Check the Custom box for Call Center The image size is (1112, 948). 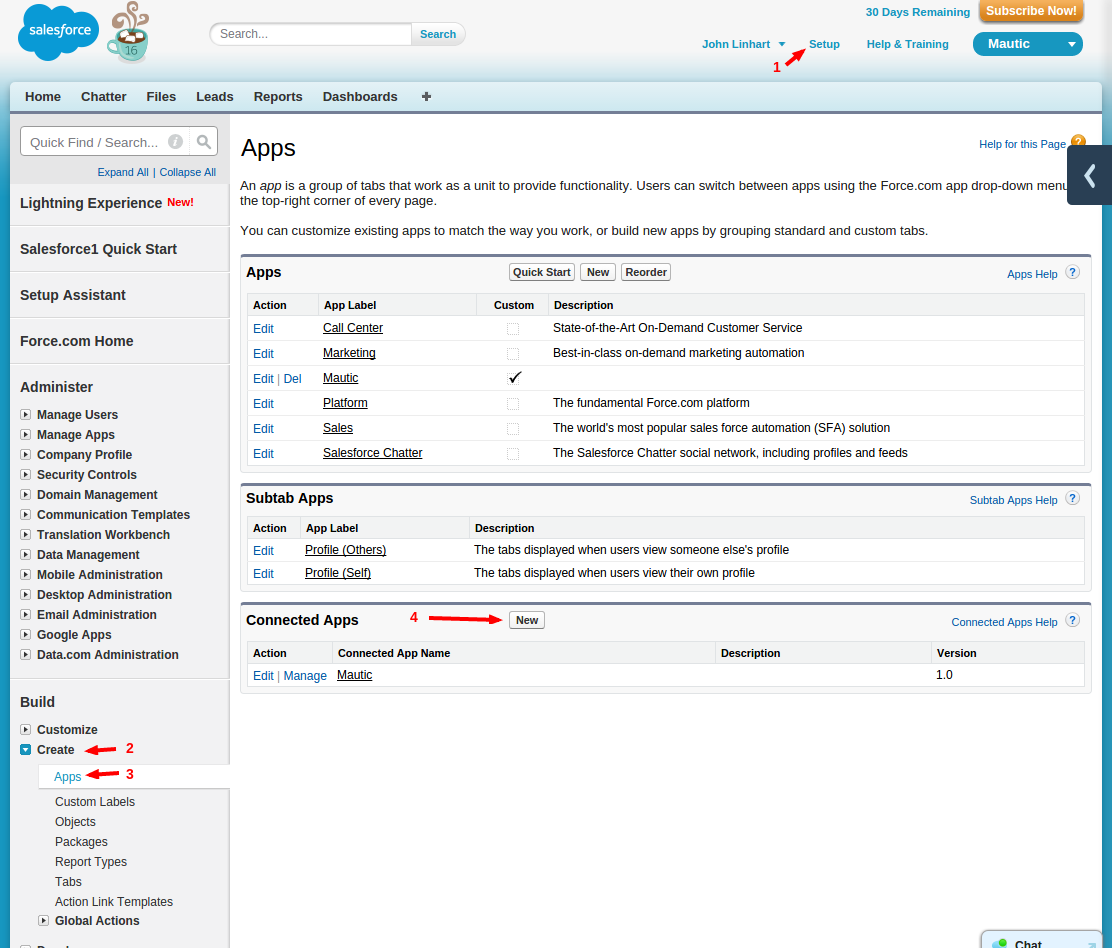coord(512,327)
